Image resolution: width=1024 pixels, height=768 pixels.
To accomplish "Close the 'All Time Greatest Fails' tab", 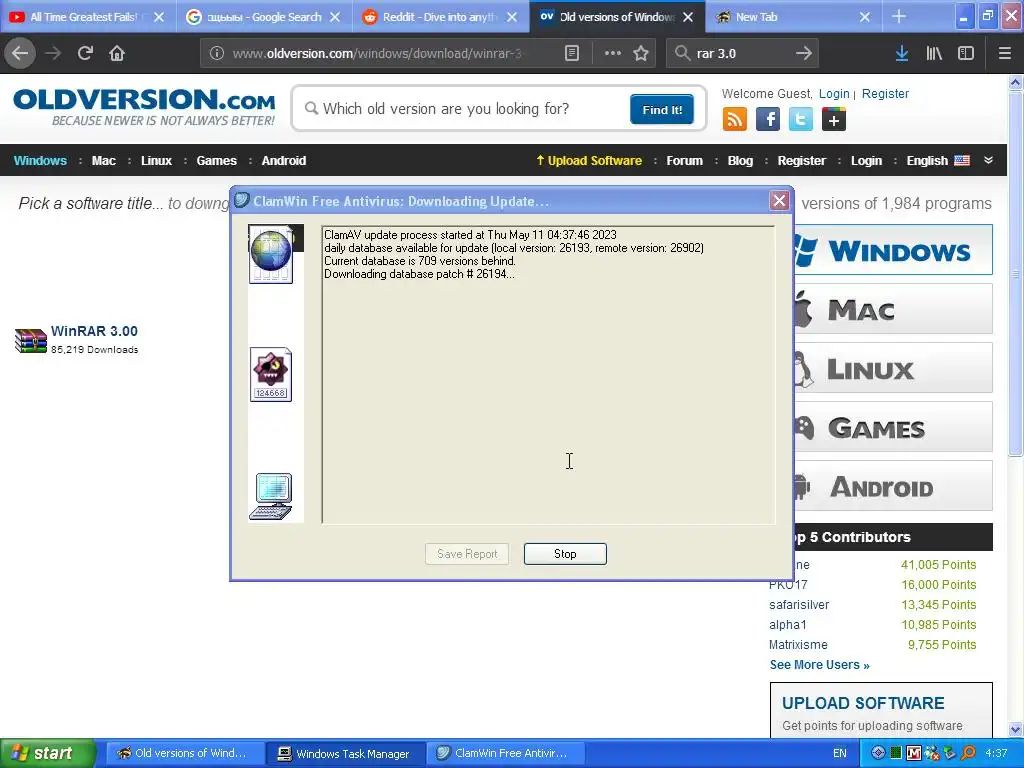I will (x=159, y=17).
